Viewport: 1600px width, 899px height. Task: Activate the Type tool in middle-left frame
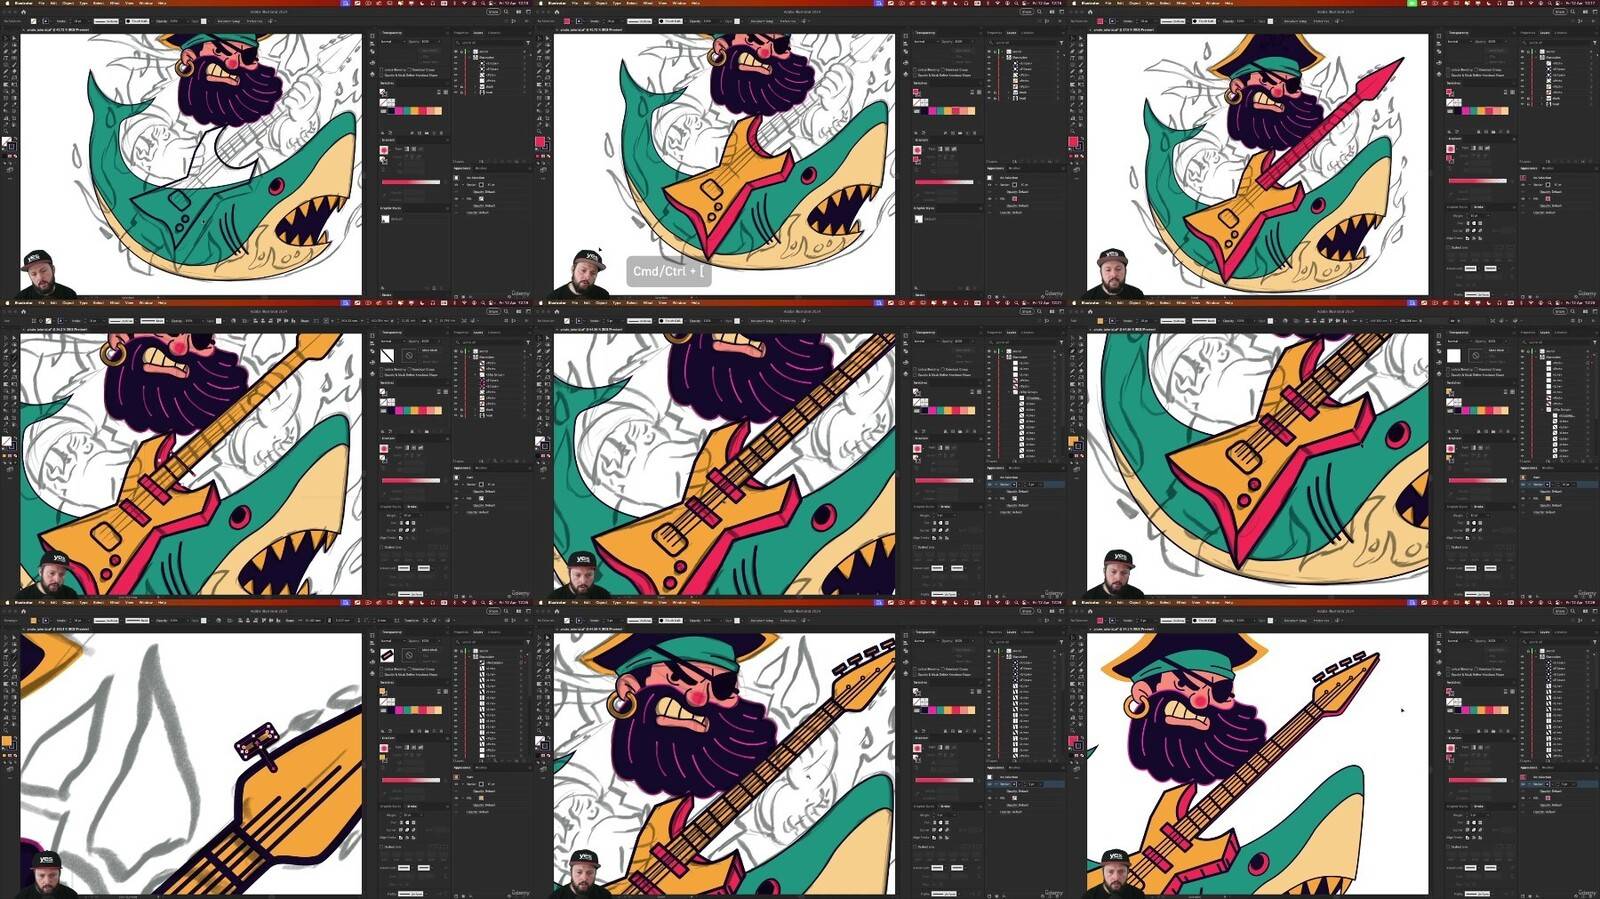point(6,358)
